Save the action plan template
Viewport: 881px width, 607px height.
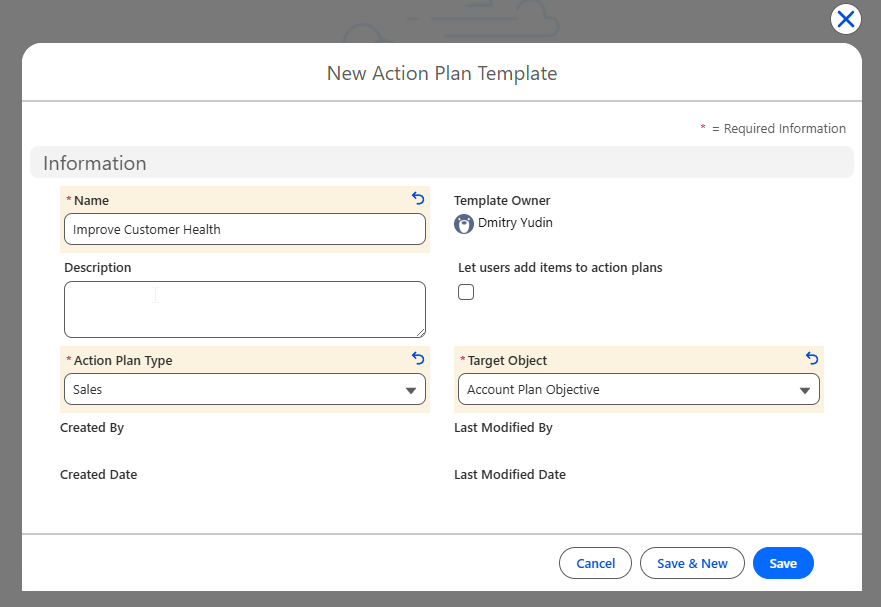coord(783,563)
